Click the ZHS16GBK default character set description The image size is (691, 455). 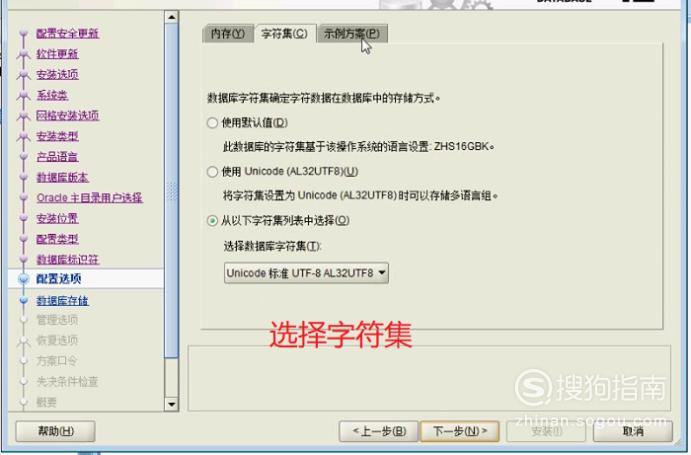(x=358, y=146)
